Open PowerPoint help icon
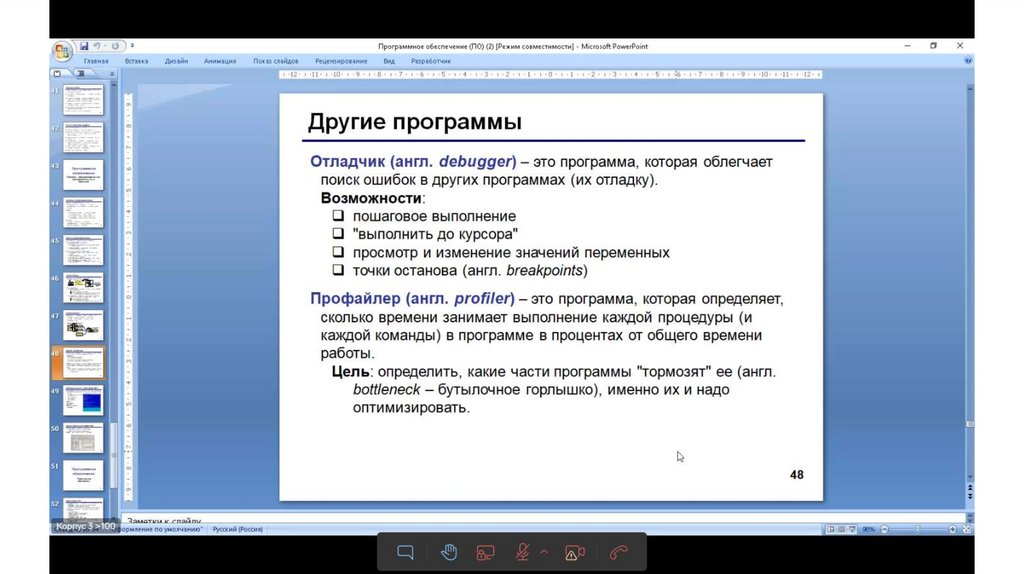The image size is (1024, 574). [968, 60]
